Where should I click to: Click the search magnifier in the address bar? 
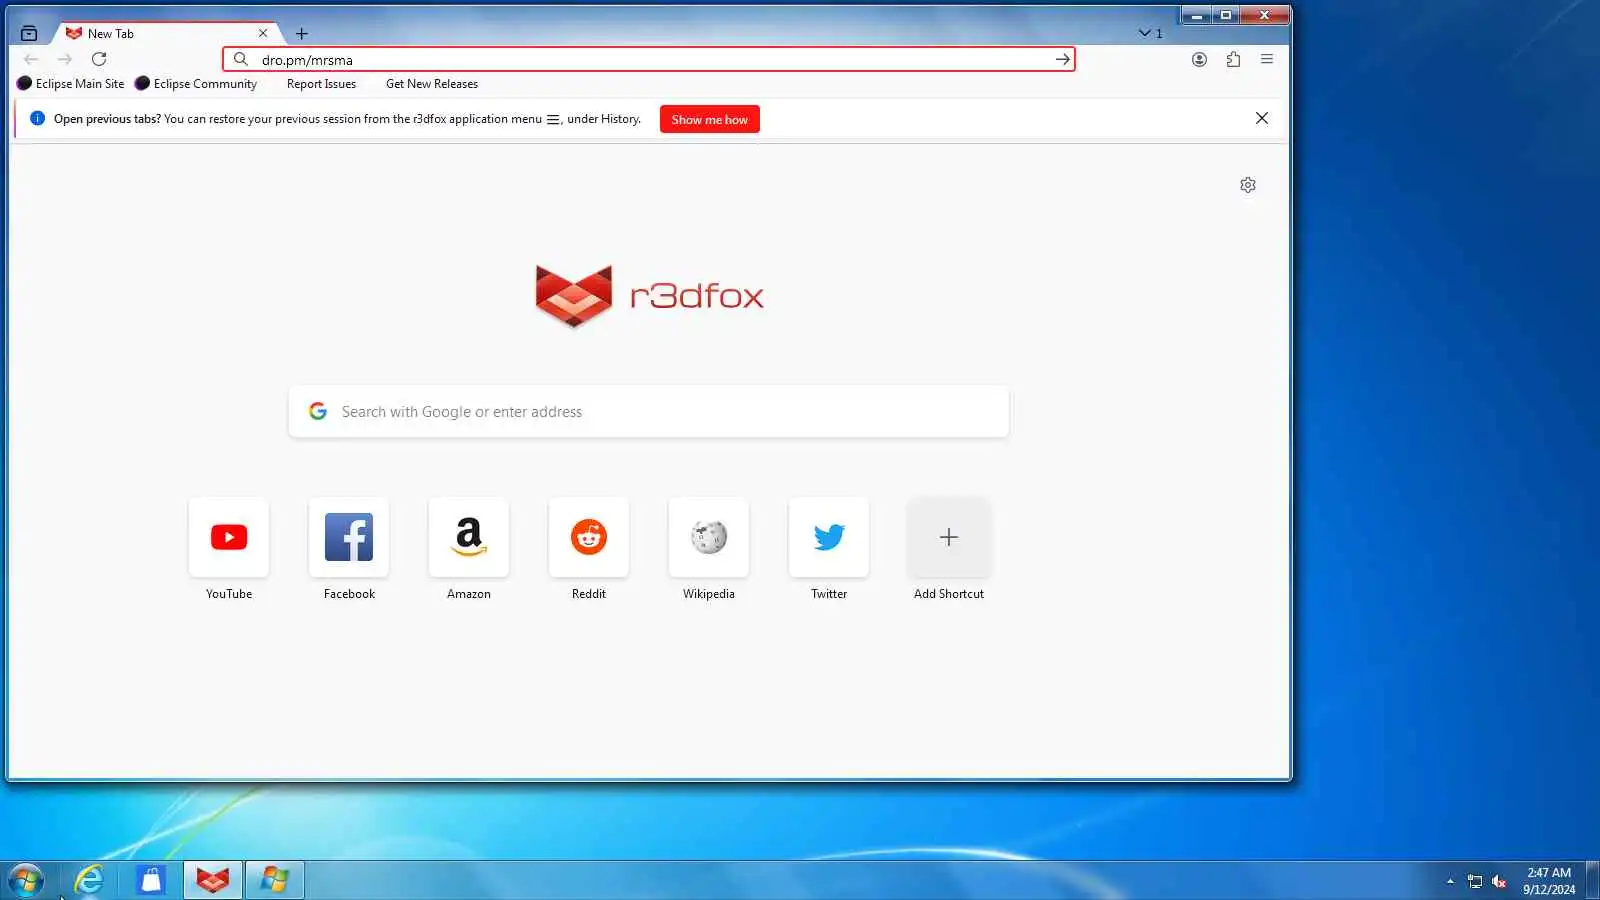click(241, 59)
